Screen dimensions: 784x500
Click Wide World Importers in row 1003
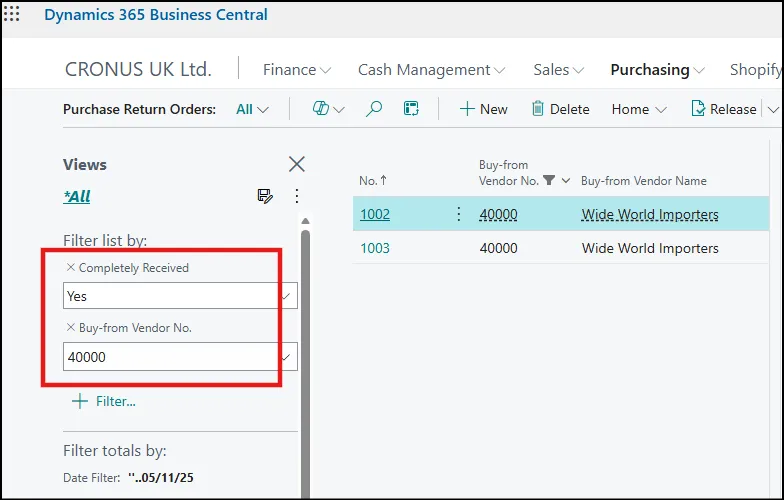click(x=650, y=248)
